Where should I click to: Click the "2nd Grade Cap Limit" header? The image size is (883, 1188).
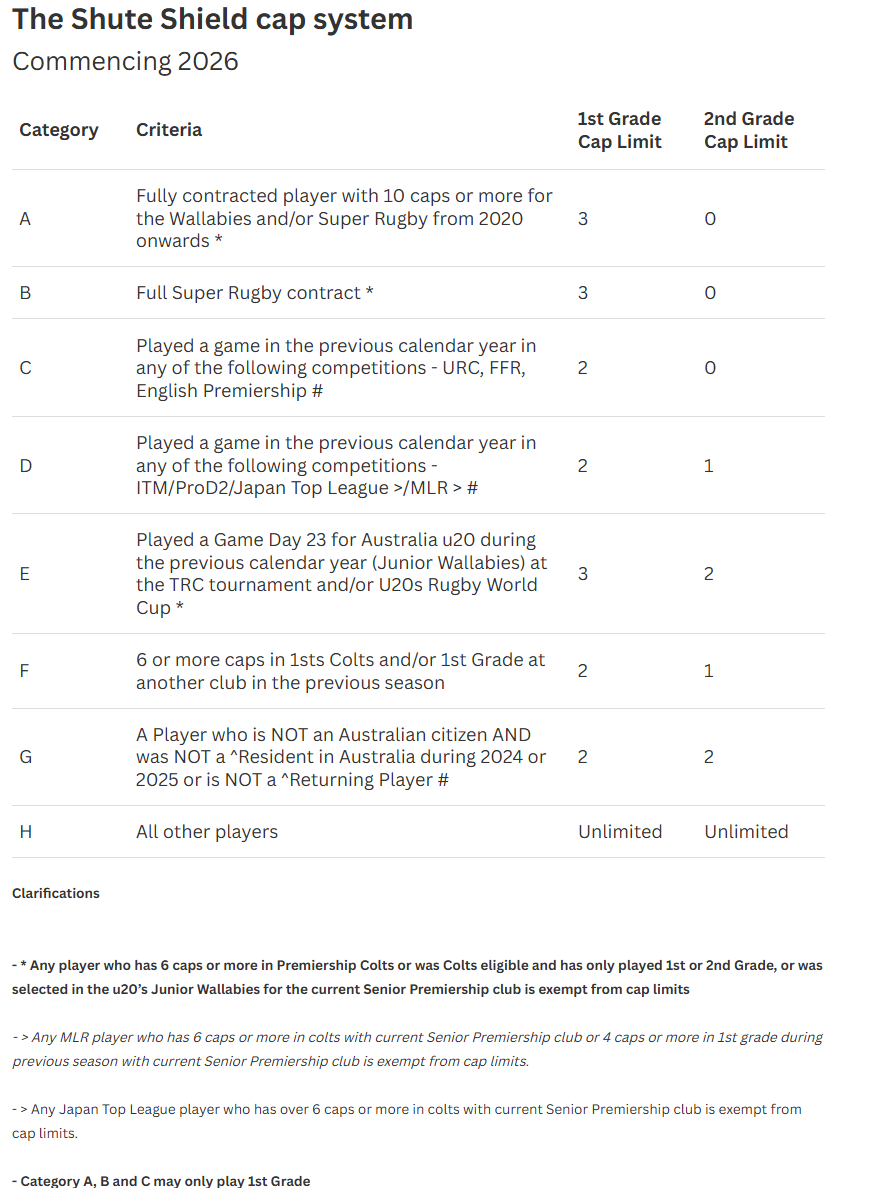[748, 130]
